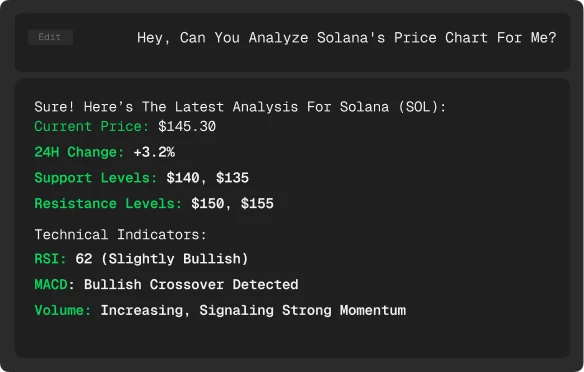Select the Support Levels label
Image resolution: width=584 pixels, height=372 pixels.
click(96, 178)
